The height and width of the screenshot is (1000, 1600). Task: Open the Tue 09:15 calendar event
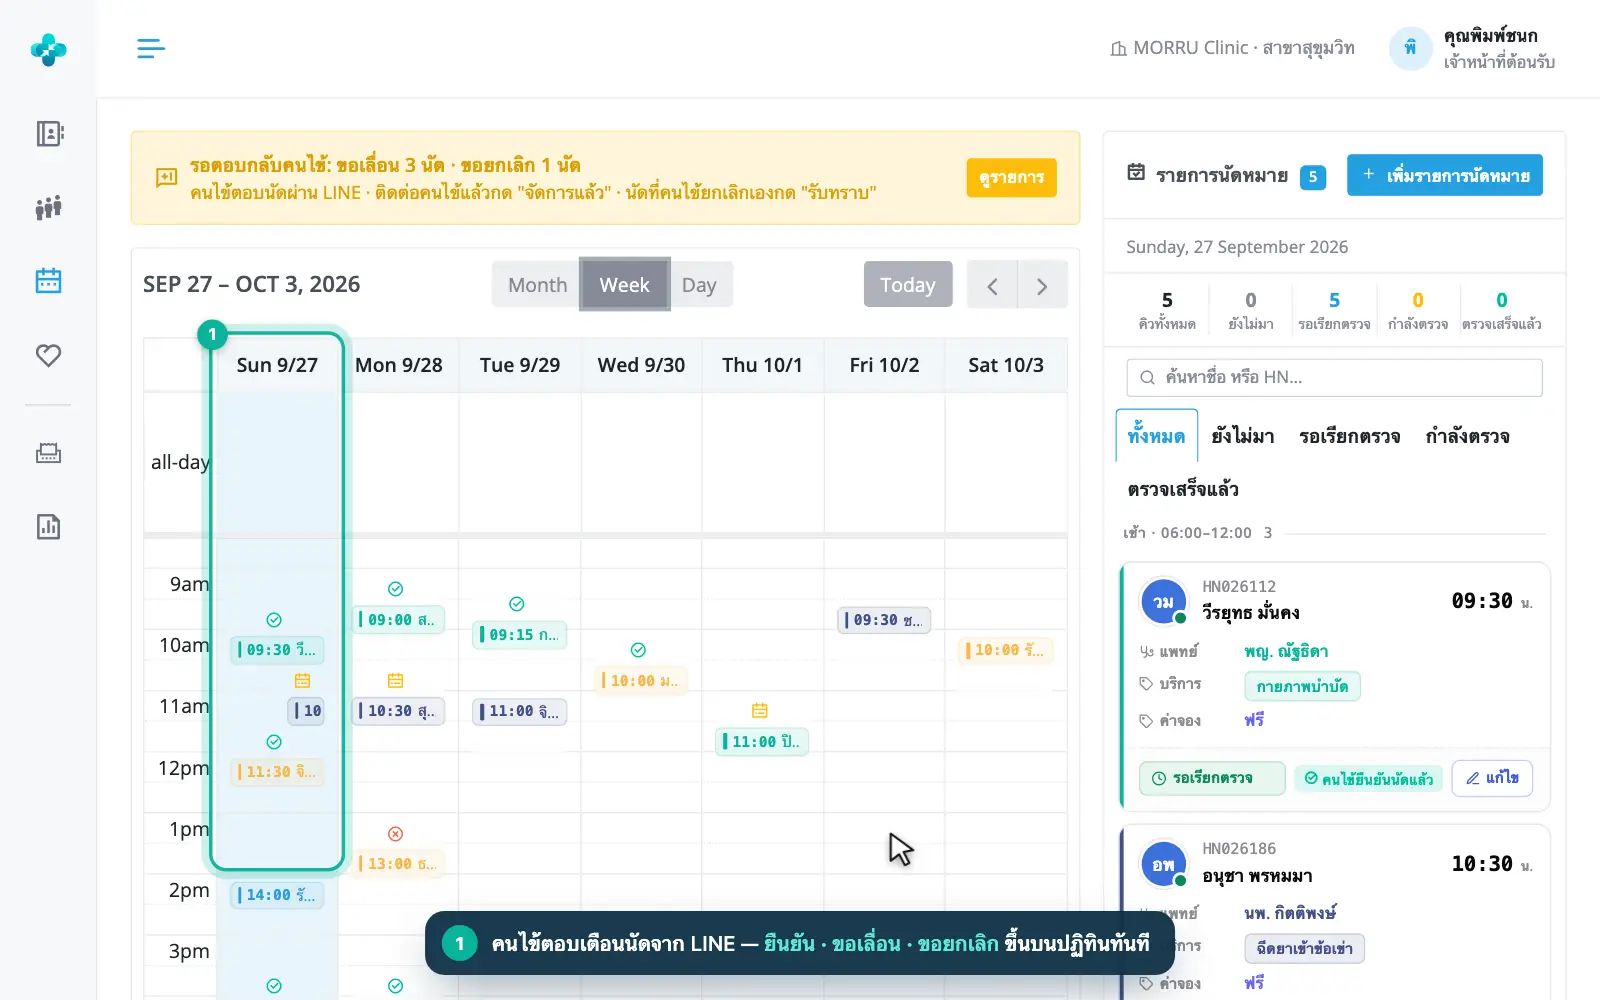click(x=520, y=635)
